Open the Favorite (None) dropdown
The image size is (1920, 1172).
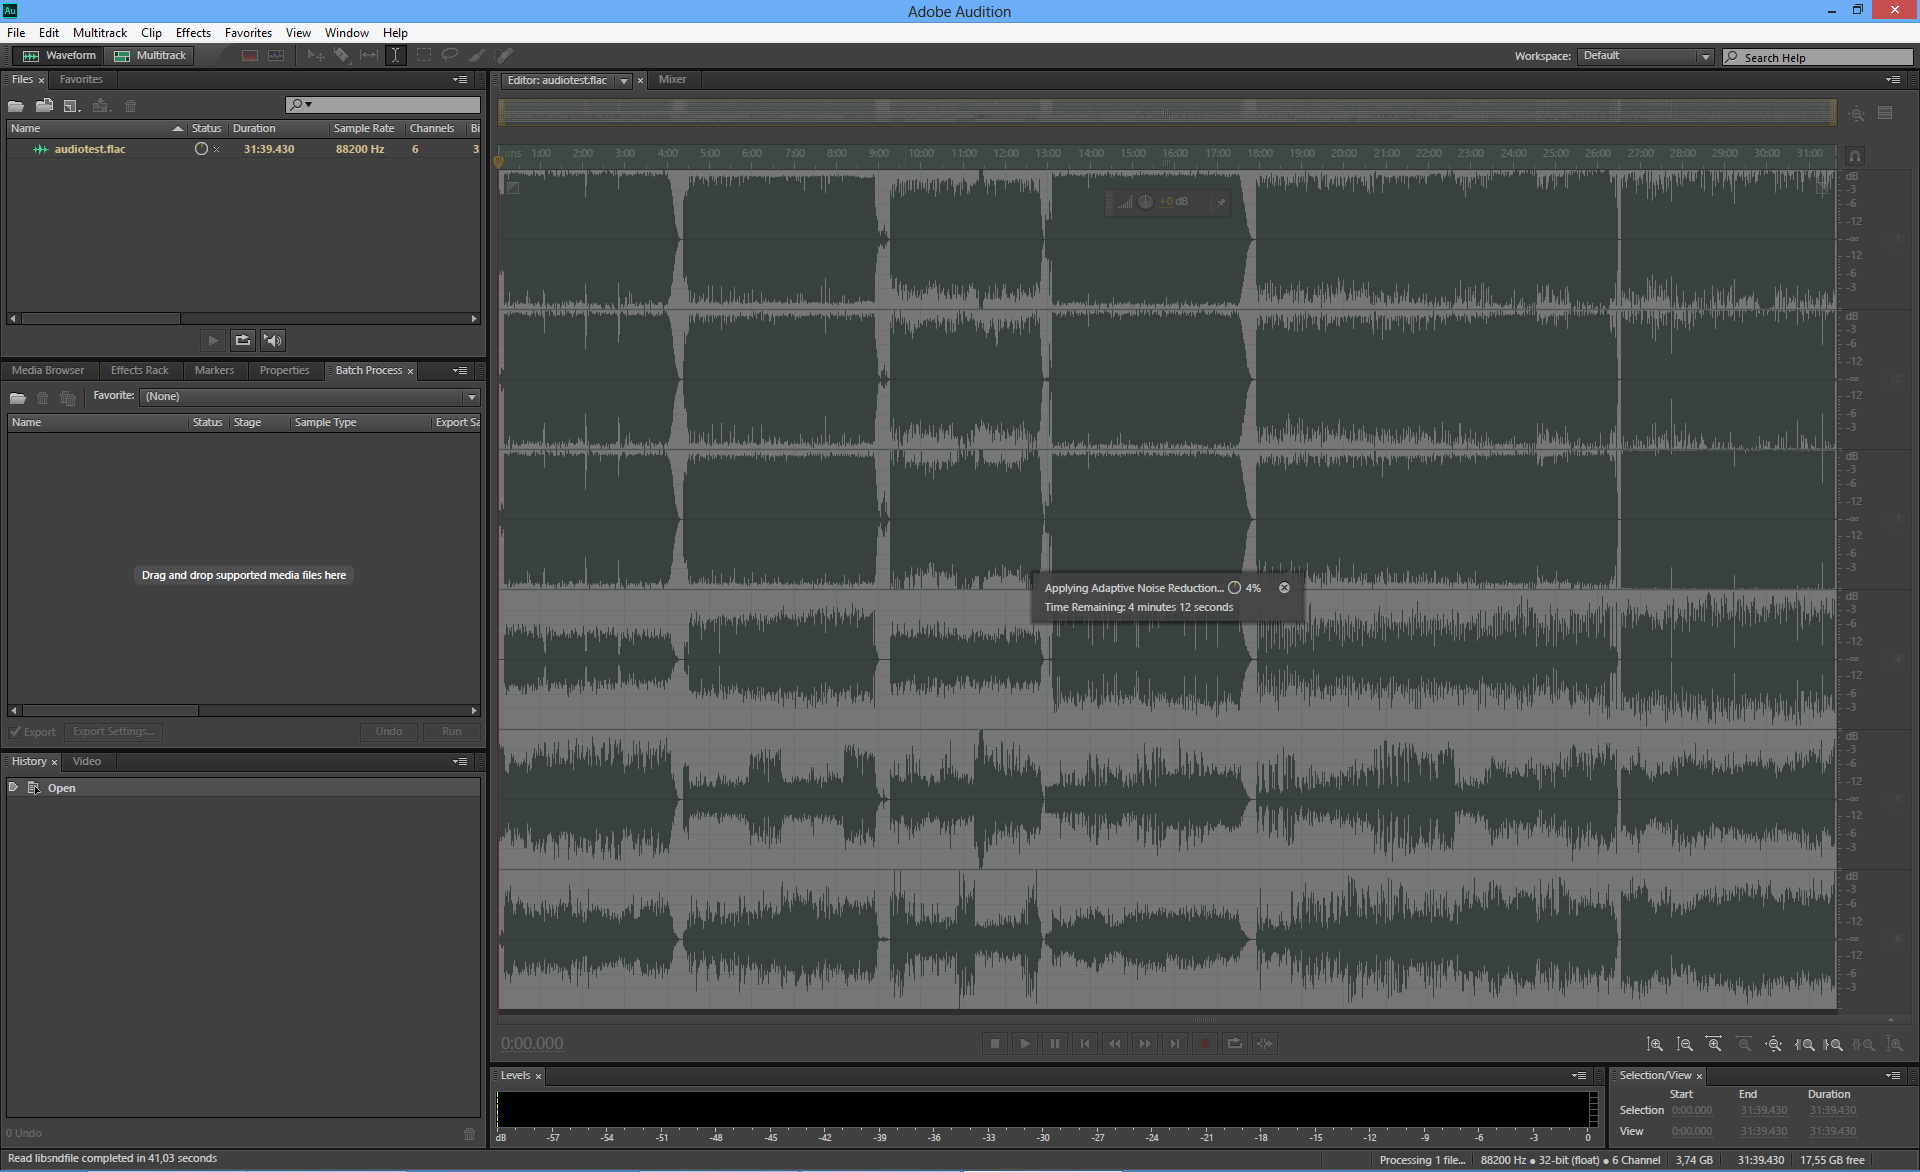click(x=310, y=397)
